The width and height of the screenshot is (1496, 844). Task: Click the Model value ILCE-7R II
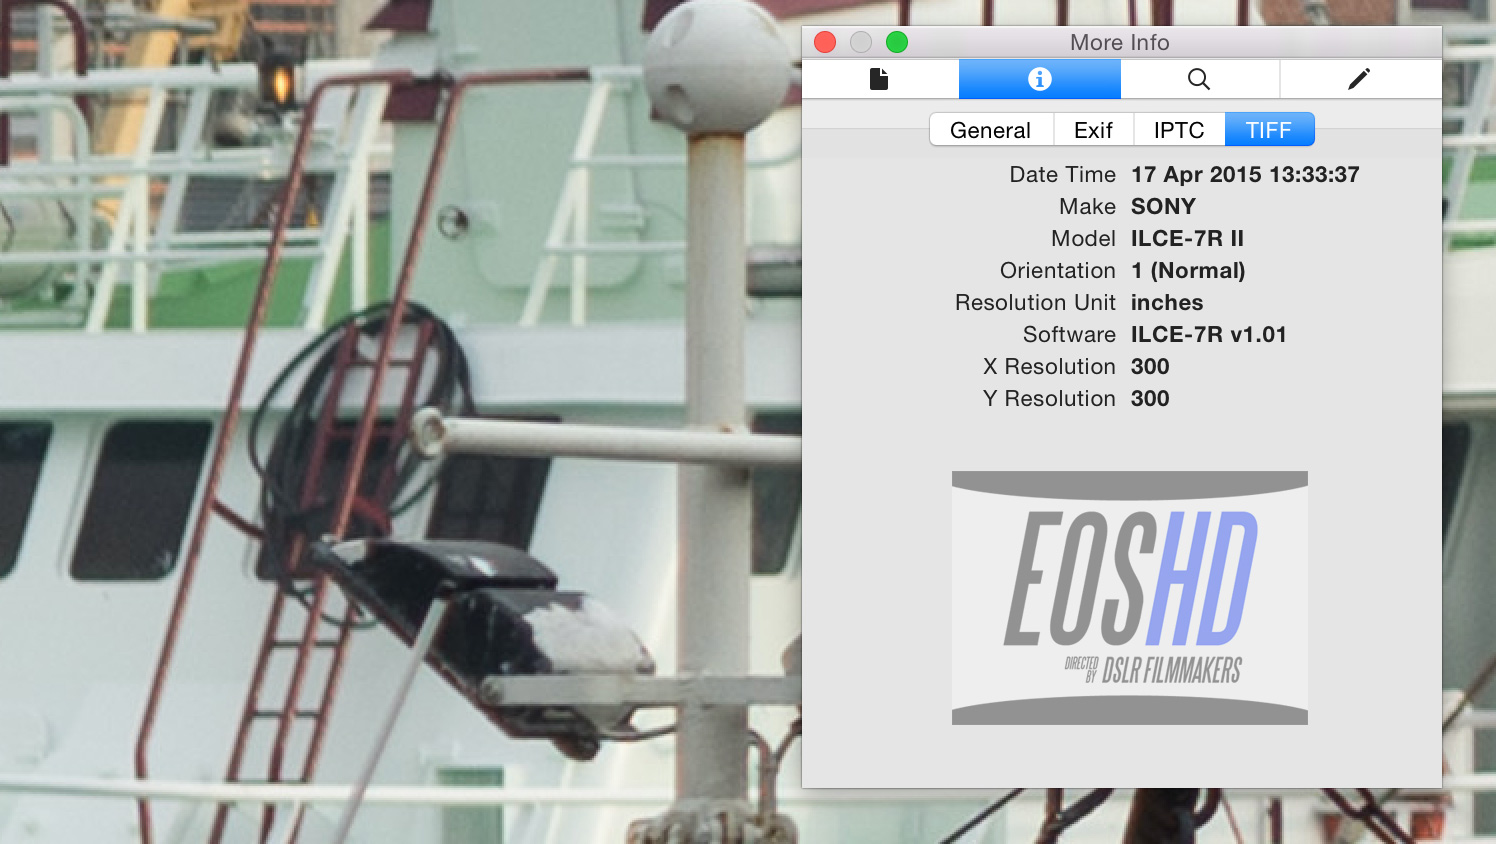tap(1187, 238)
